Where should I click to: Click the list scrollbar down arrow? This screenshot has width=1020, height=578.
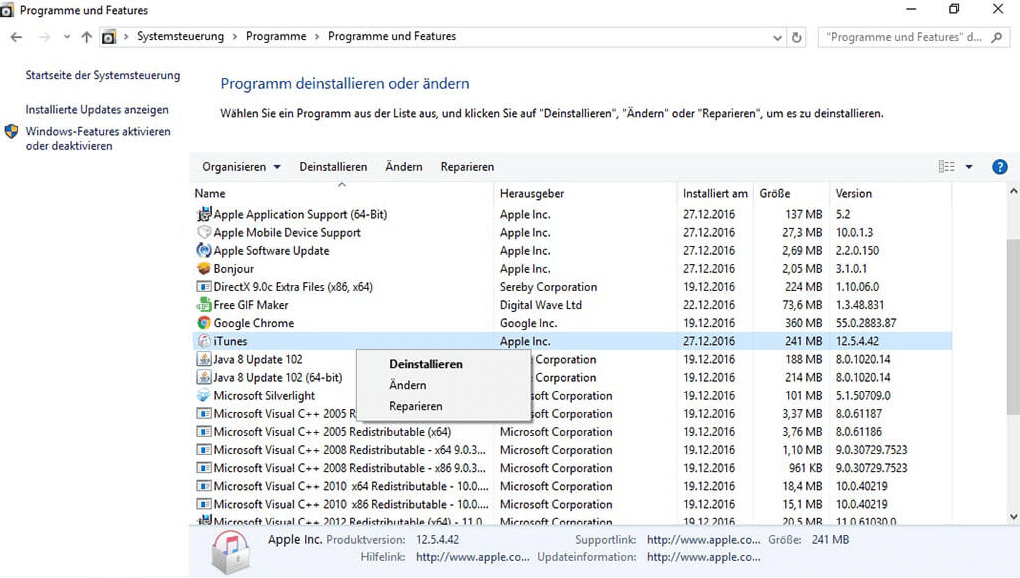1013,517
